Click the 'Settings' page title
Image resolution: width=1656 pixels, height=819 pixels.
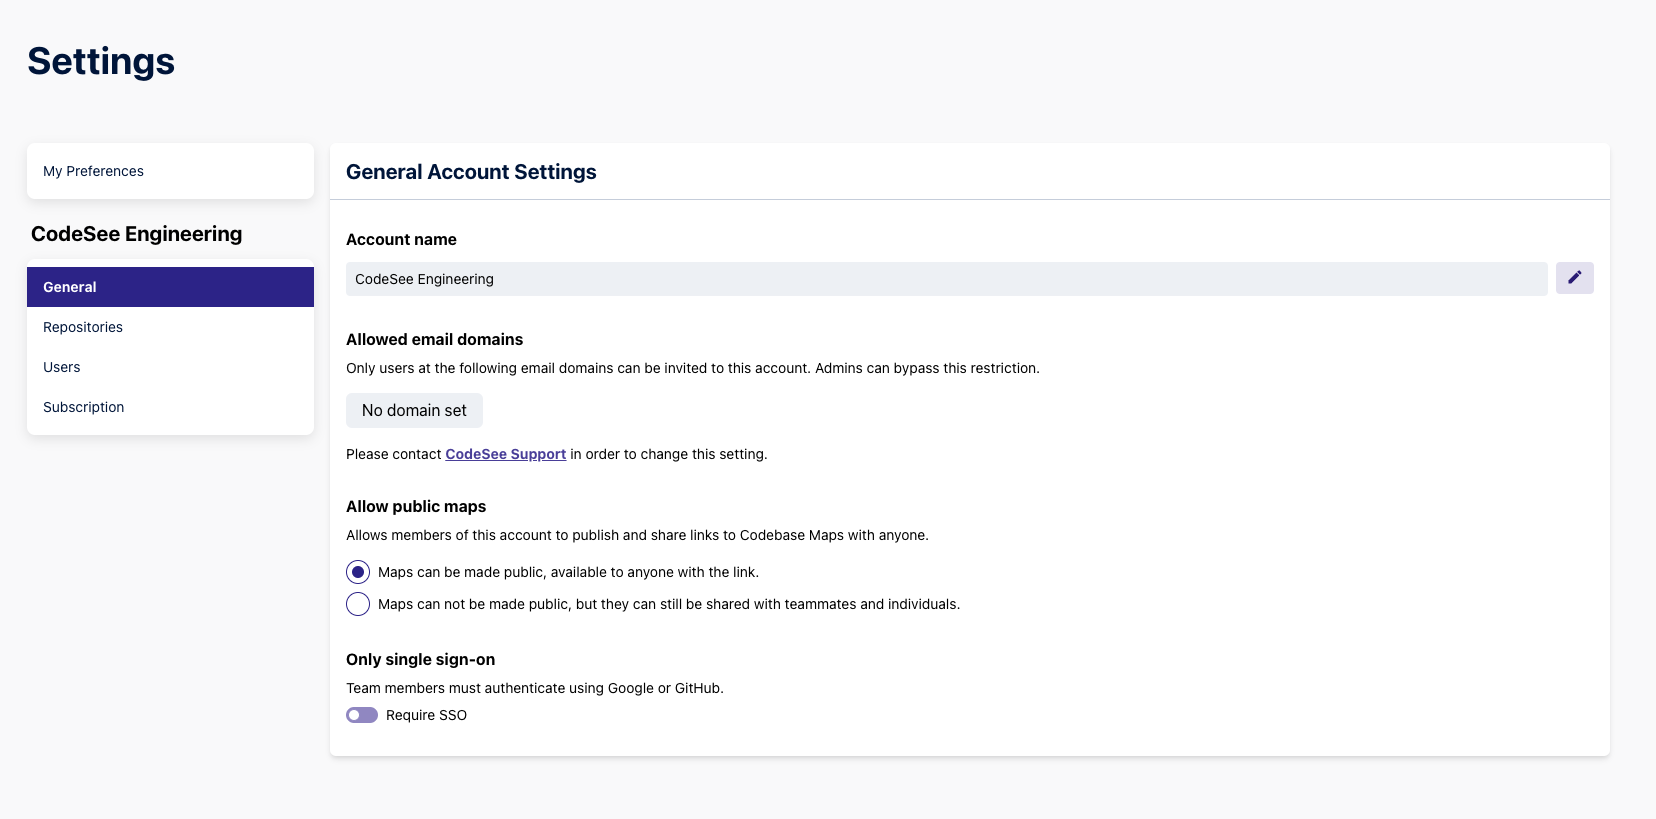click(101, 61)
